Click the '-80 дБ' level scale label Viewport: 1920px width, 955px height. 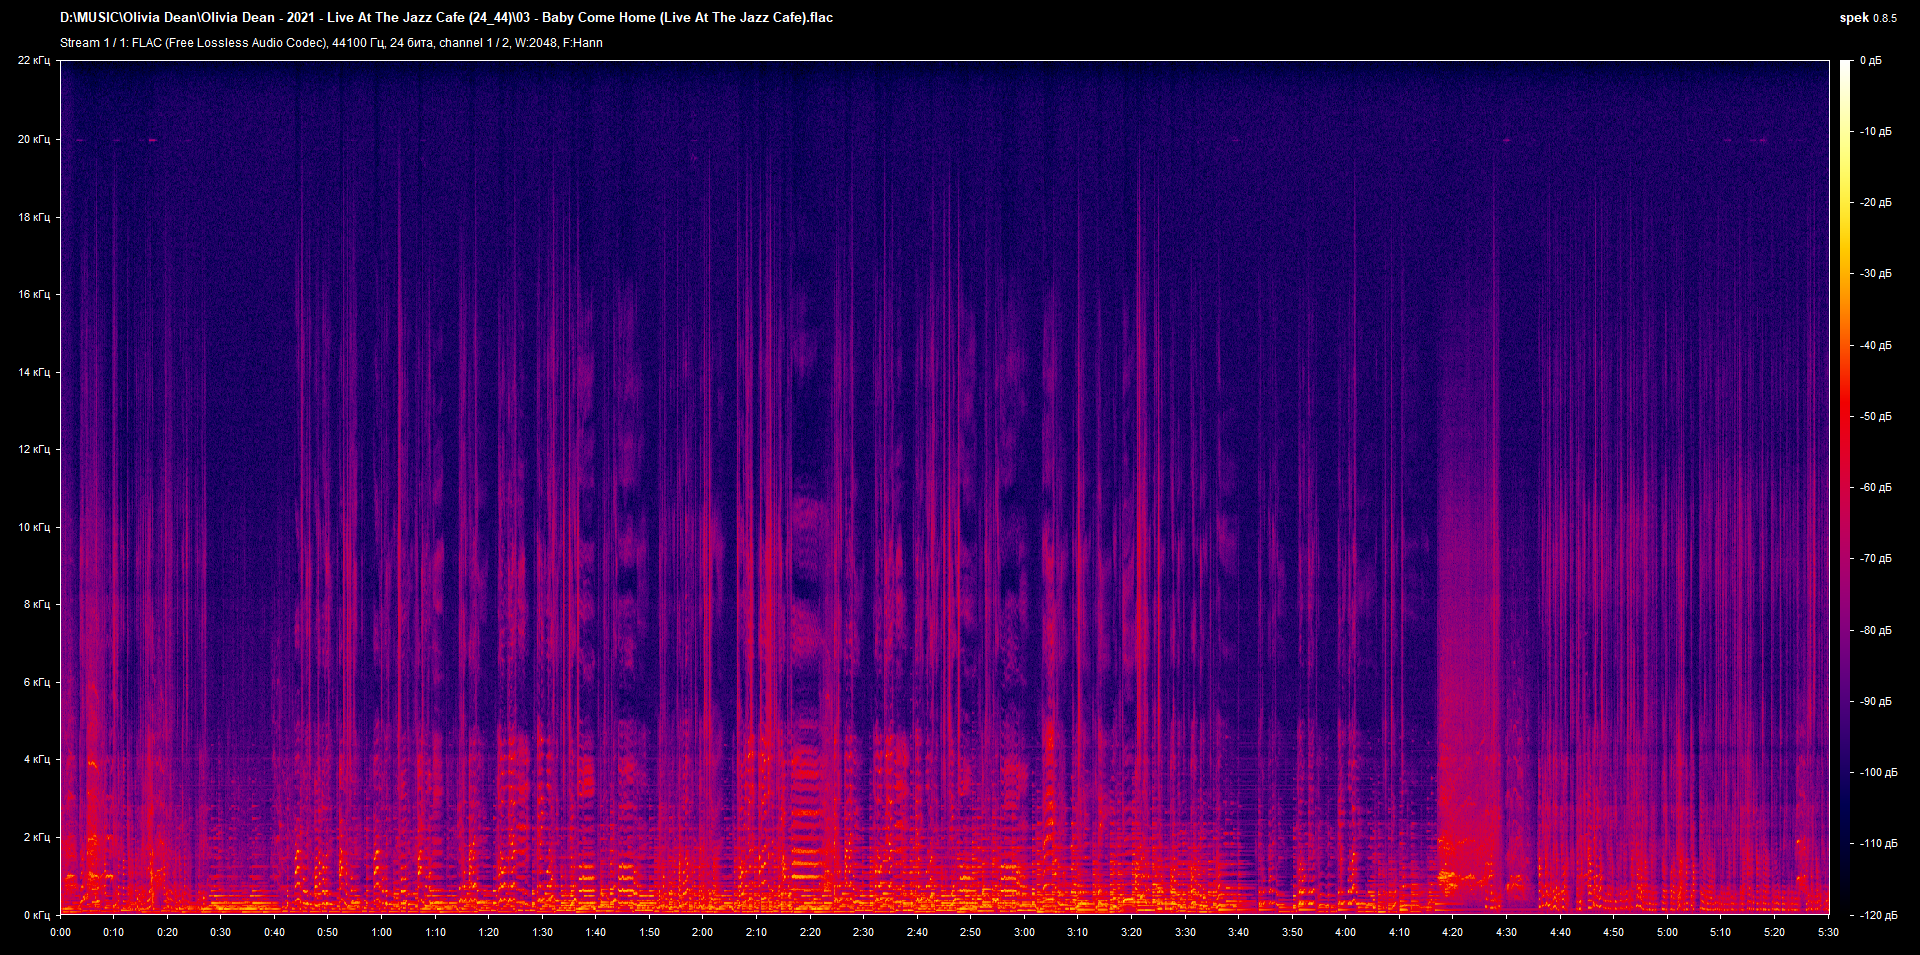tap(1876, 631)
